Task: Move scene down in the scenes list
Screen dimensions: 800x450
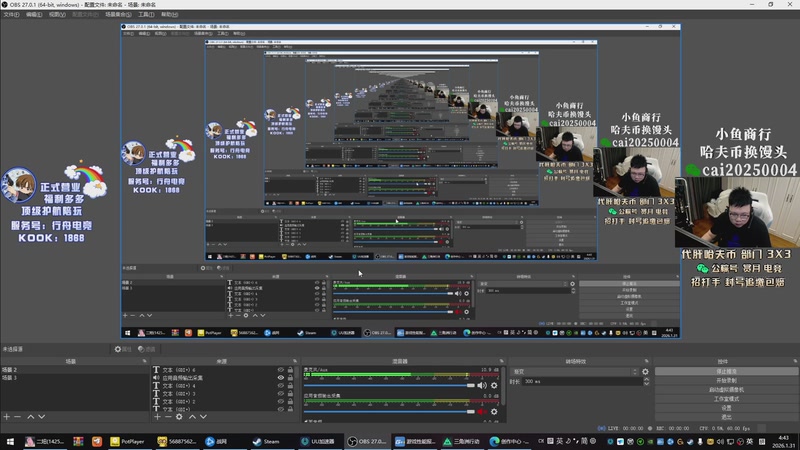Action: click(41, 417)
